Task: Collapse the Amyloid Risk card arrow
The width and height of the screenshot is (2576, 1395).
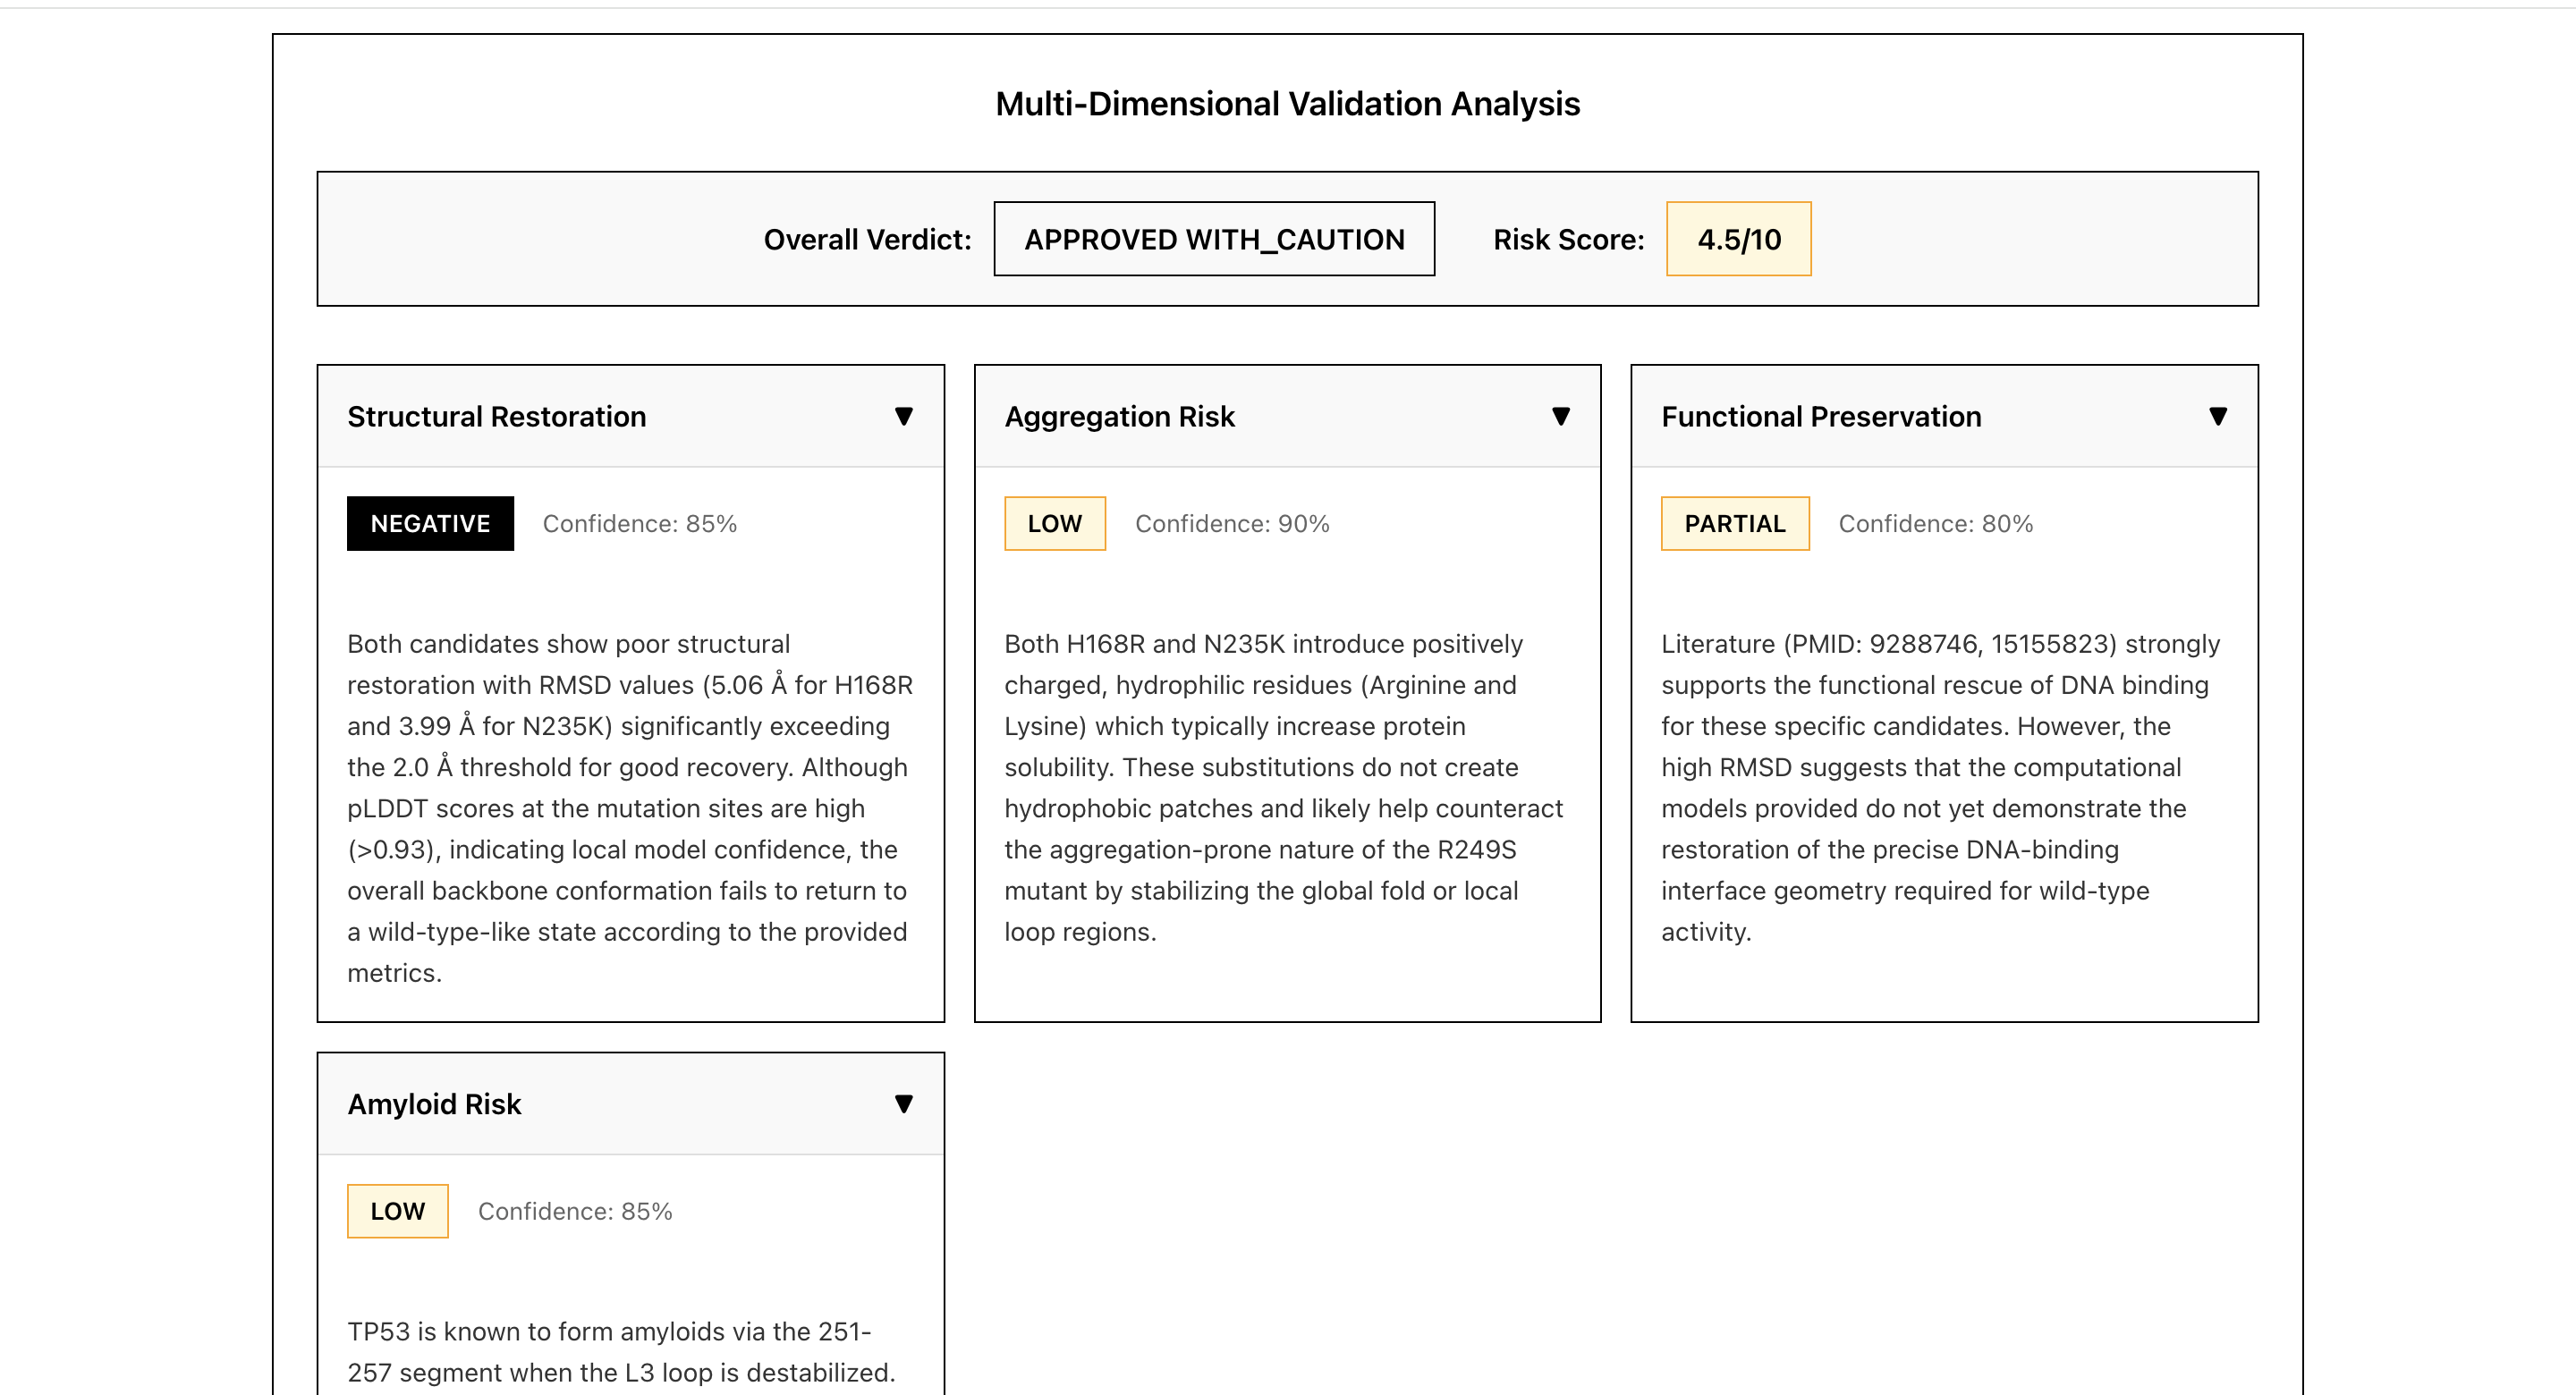Action: click(x=903, y=1104)
